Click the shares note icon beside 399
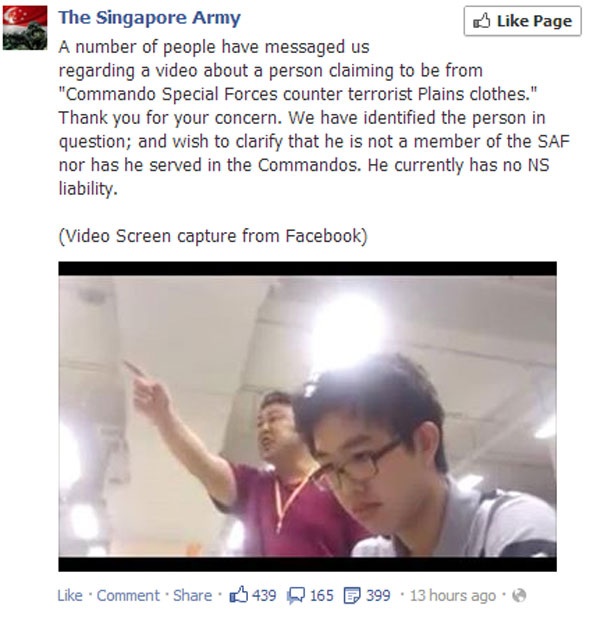Image resolution: width=600 pixels, height=619 pixels. [x=352, y=596]
